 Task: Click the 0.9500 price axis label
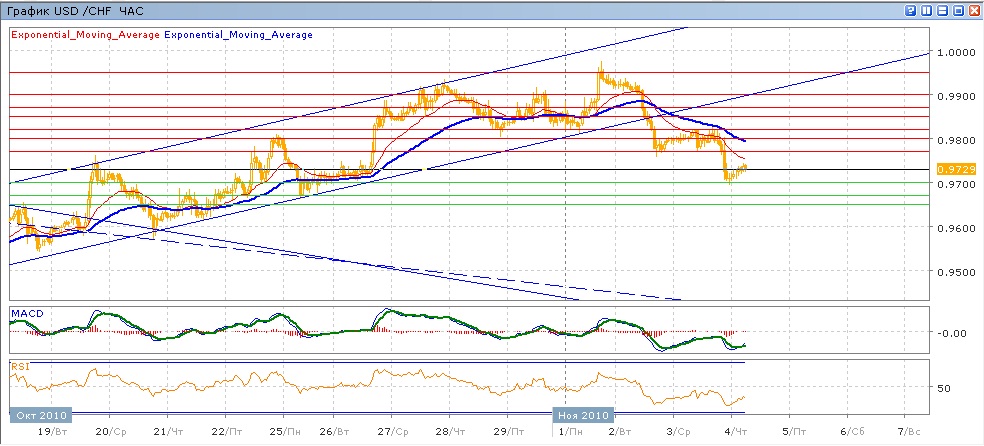click(x=953, y=272)
